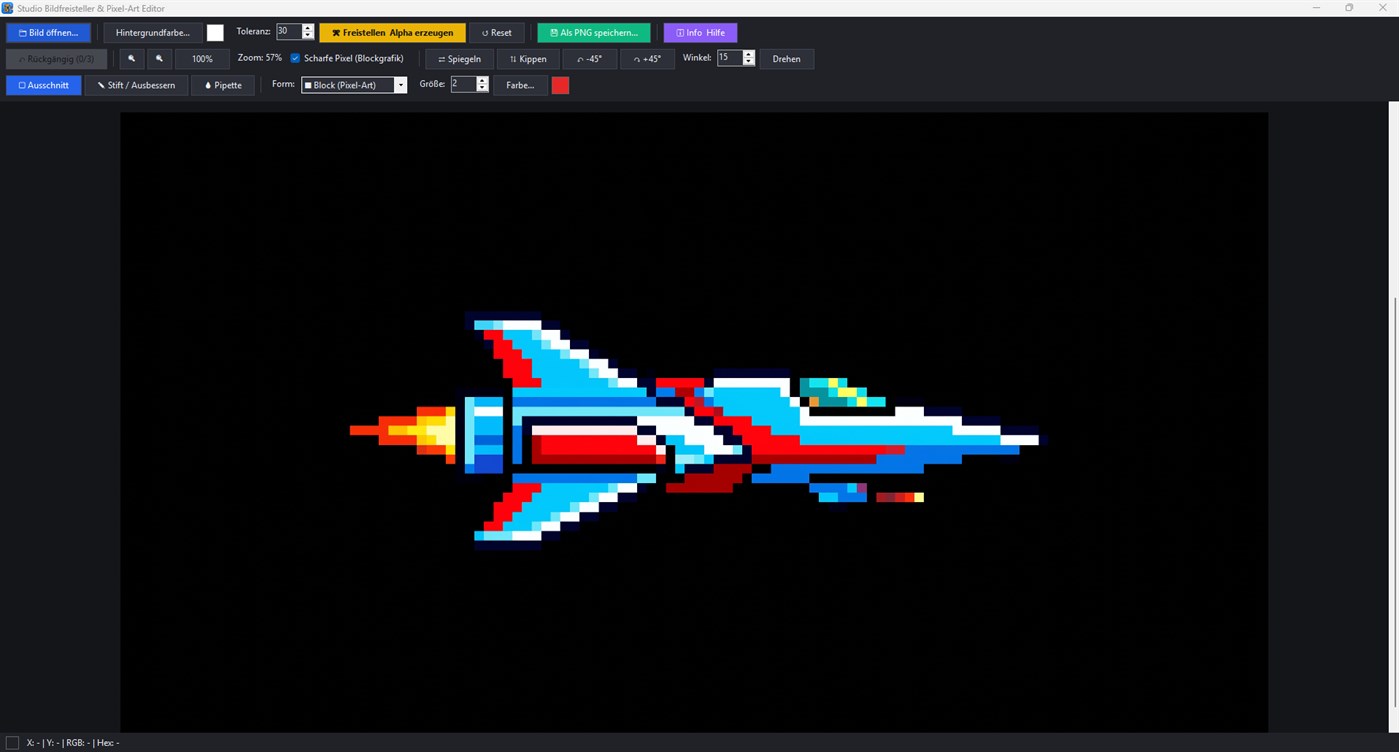Screen dimensions: 1399x752
Task: Click the first magnifier zoom icon
Action: coord(131,59)
